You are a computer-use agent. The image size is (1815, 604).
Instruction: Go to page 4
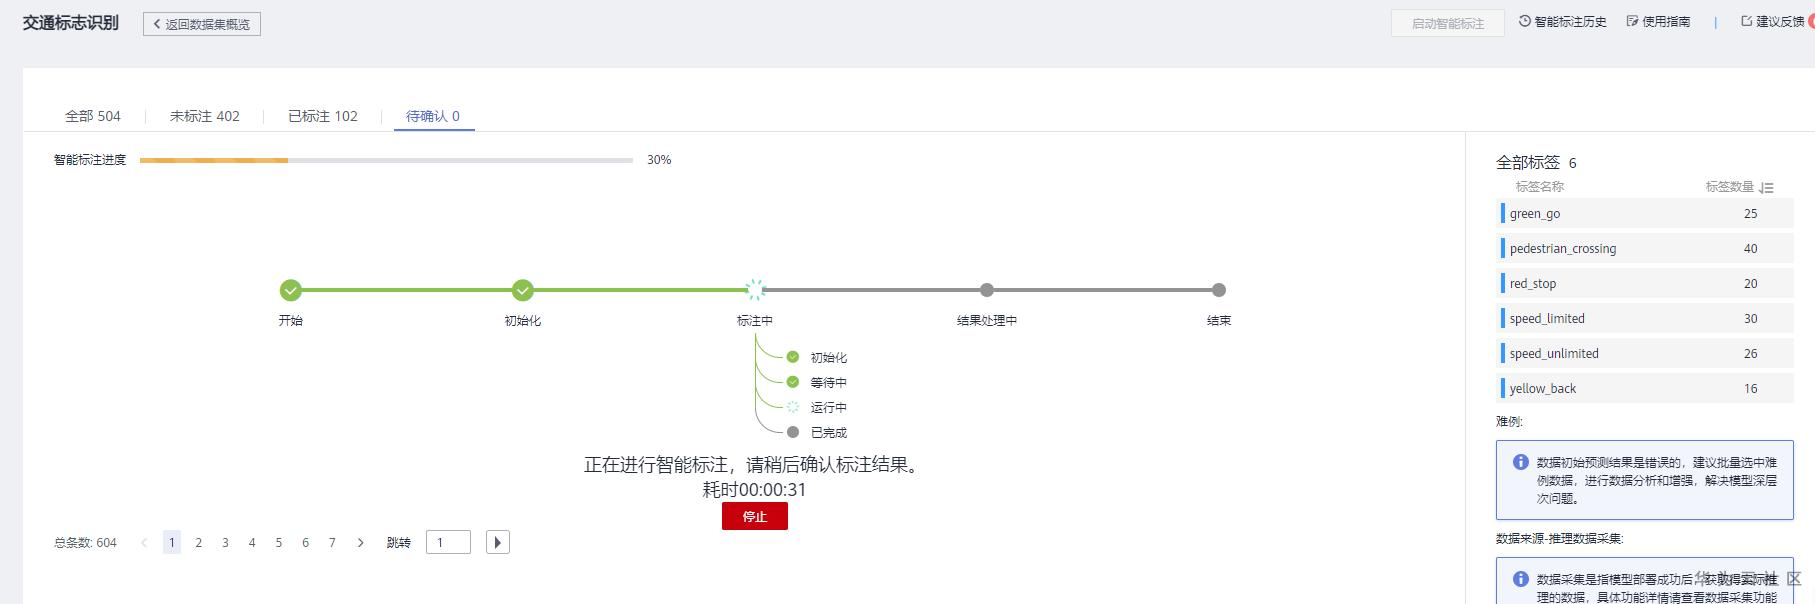[252, 543]
